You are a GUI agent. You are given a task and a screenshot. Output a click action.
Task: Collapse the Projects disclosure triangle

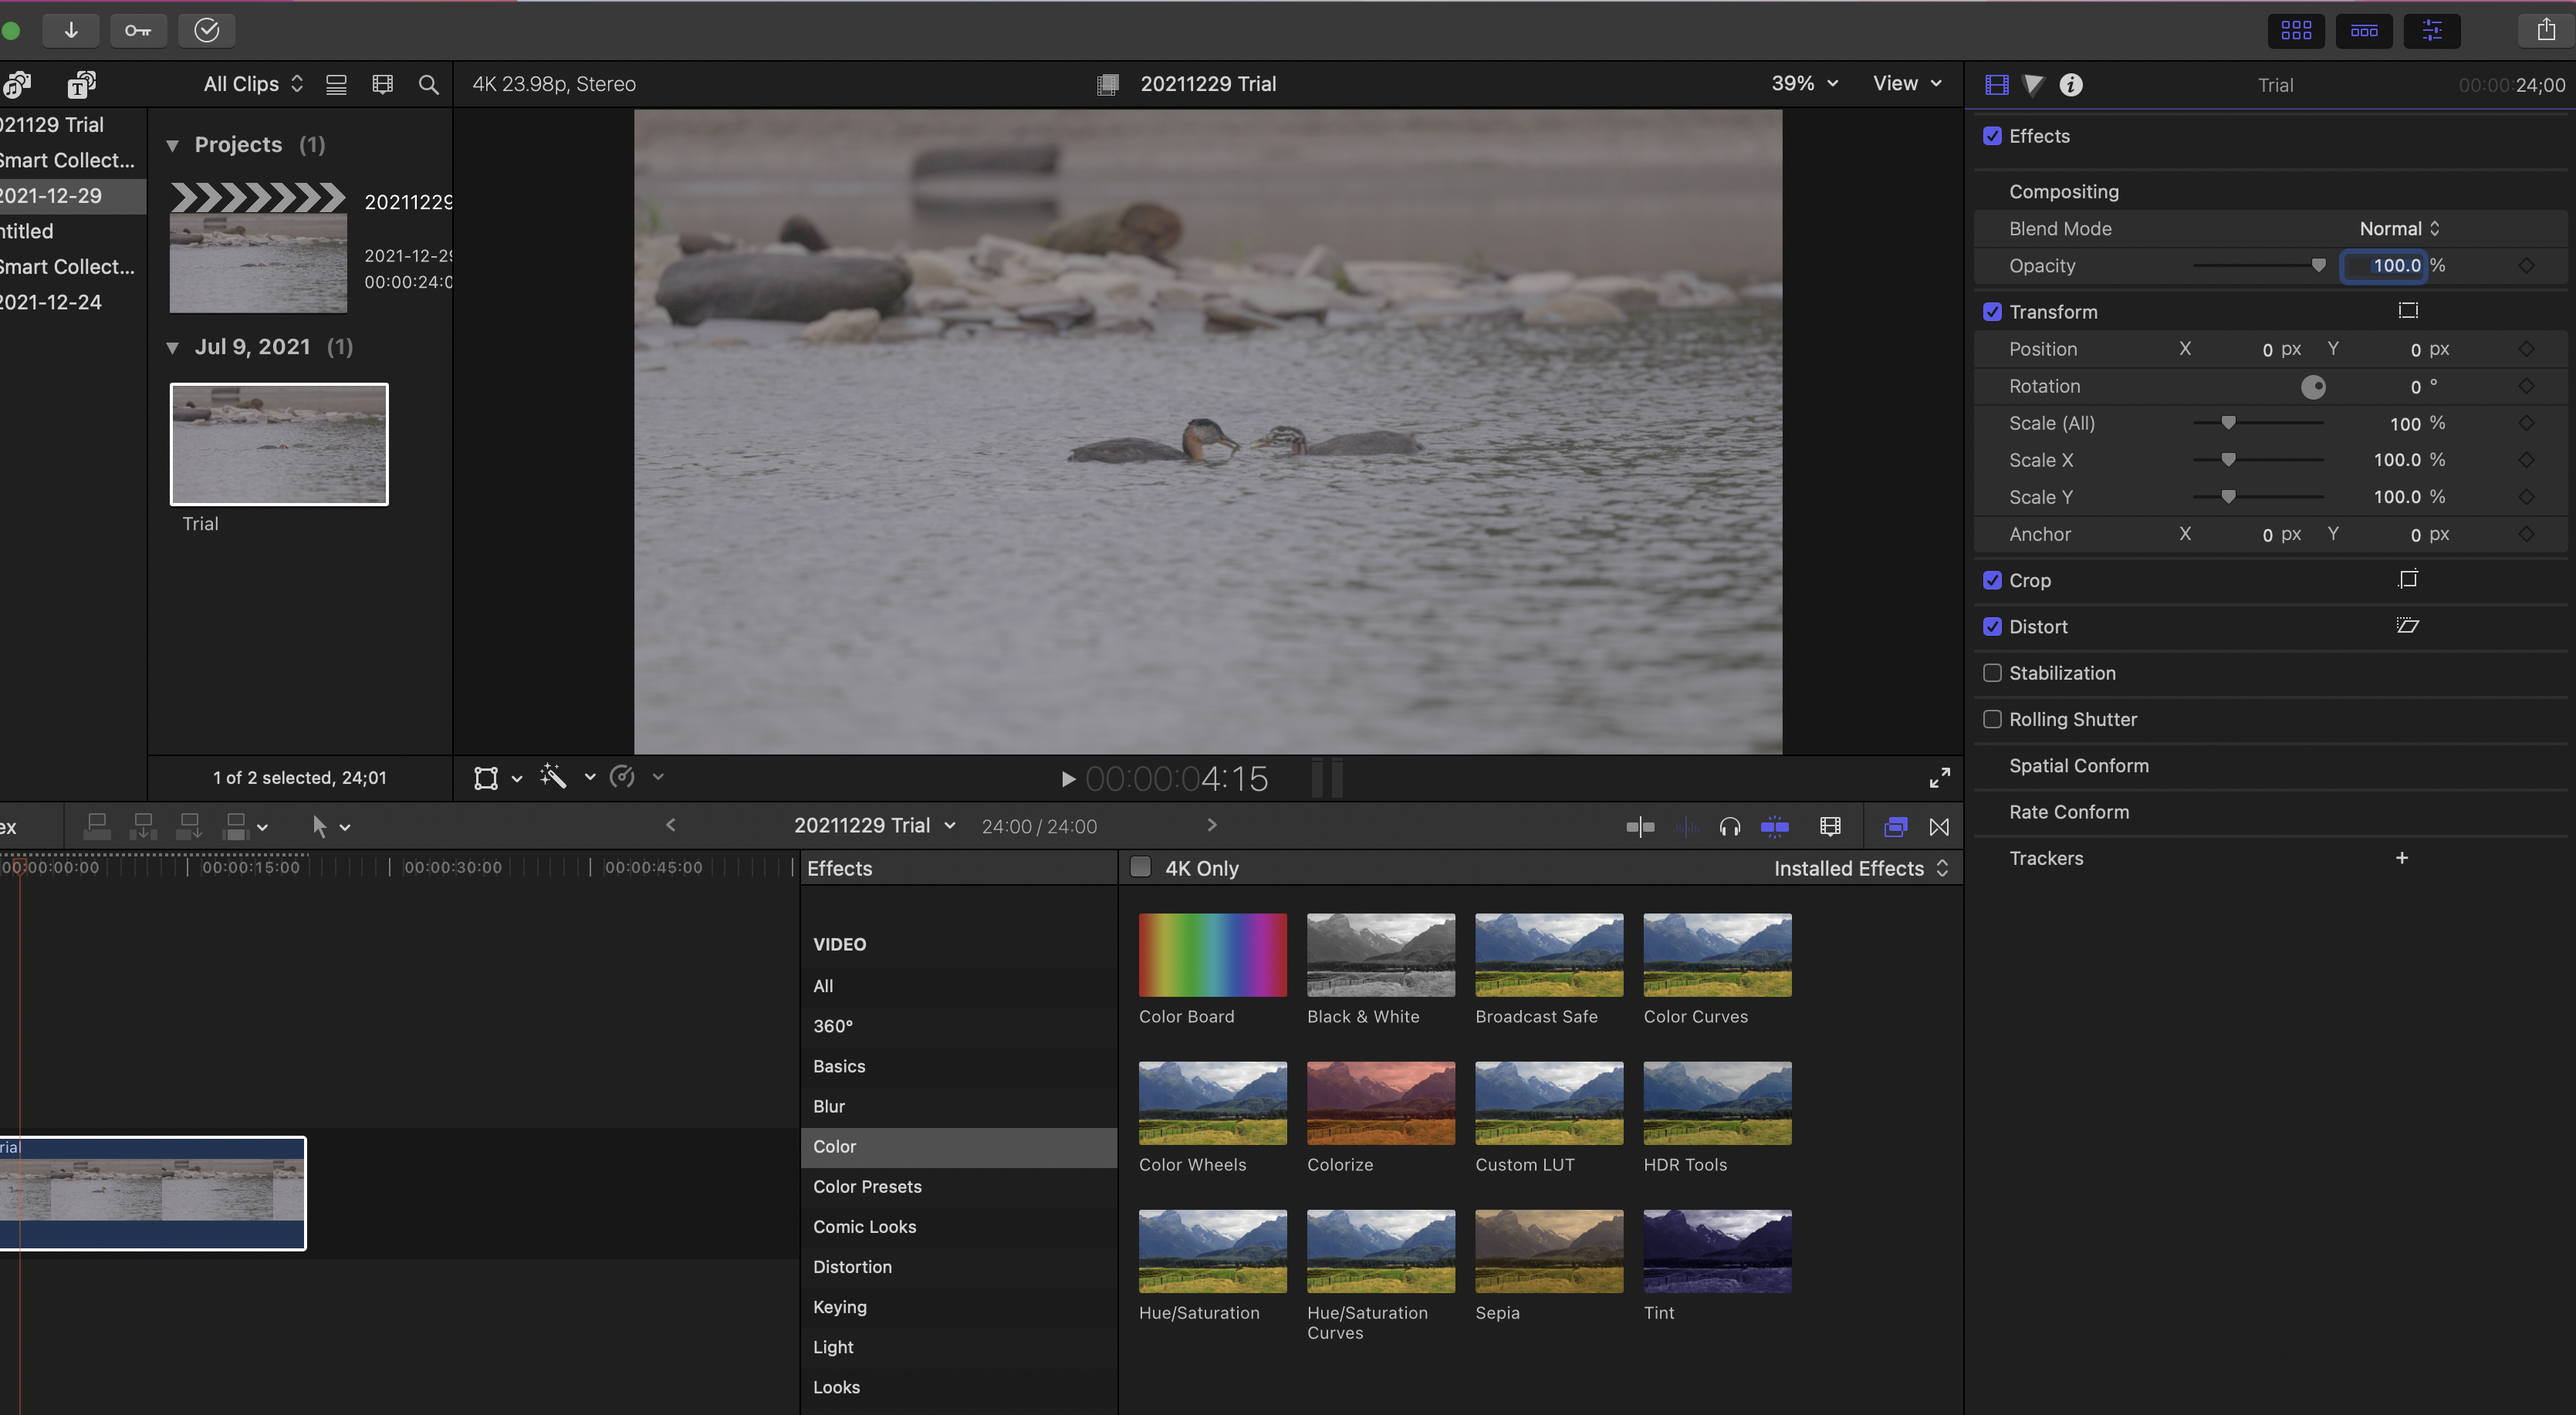[173, 146]
